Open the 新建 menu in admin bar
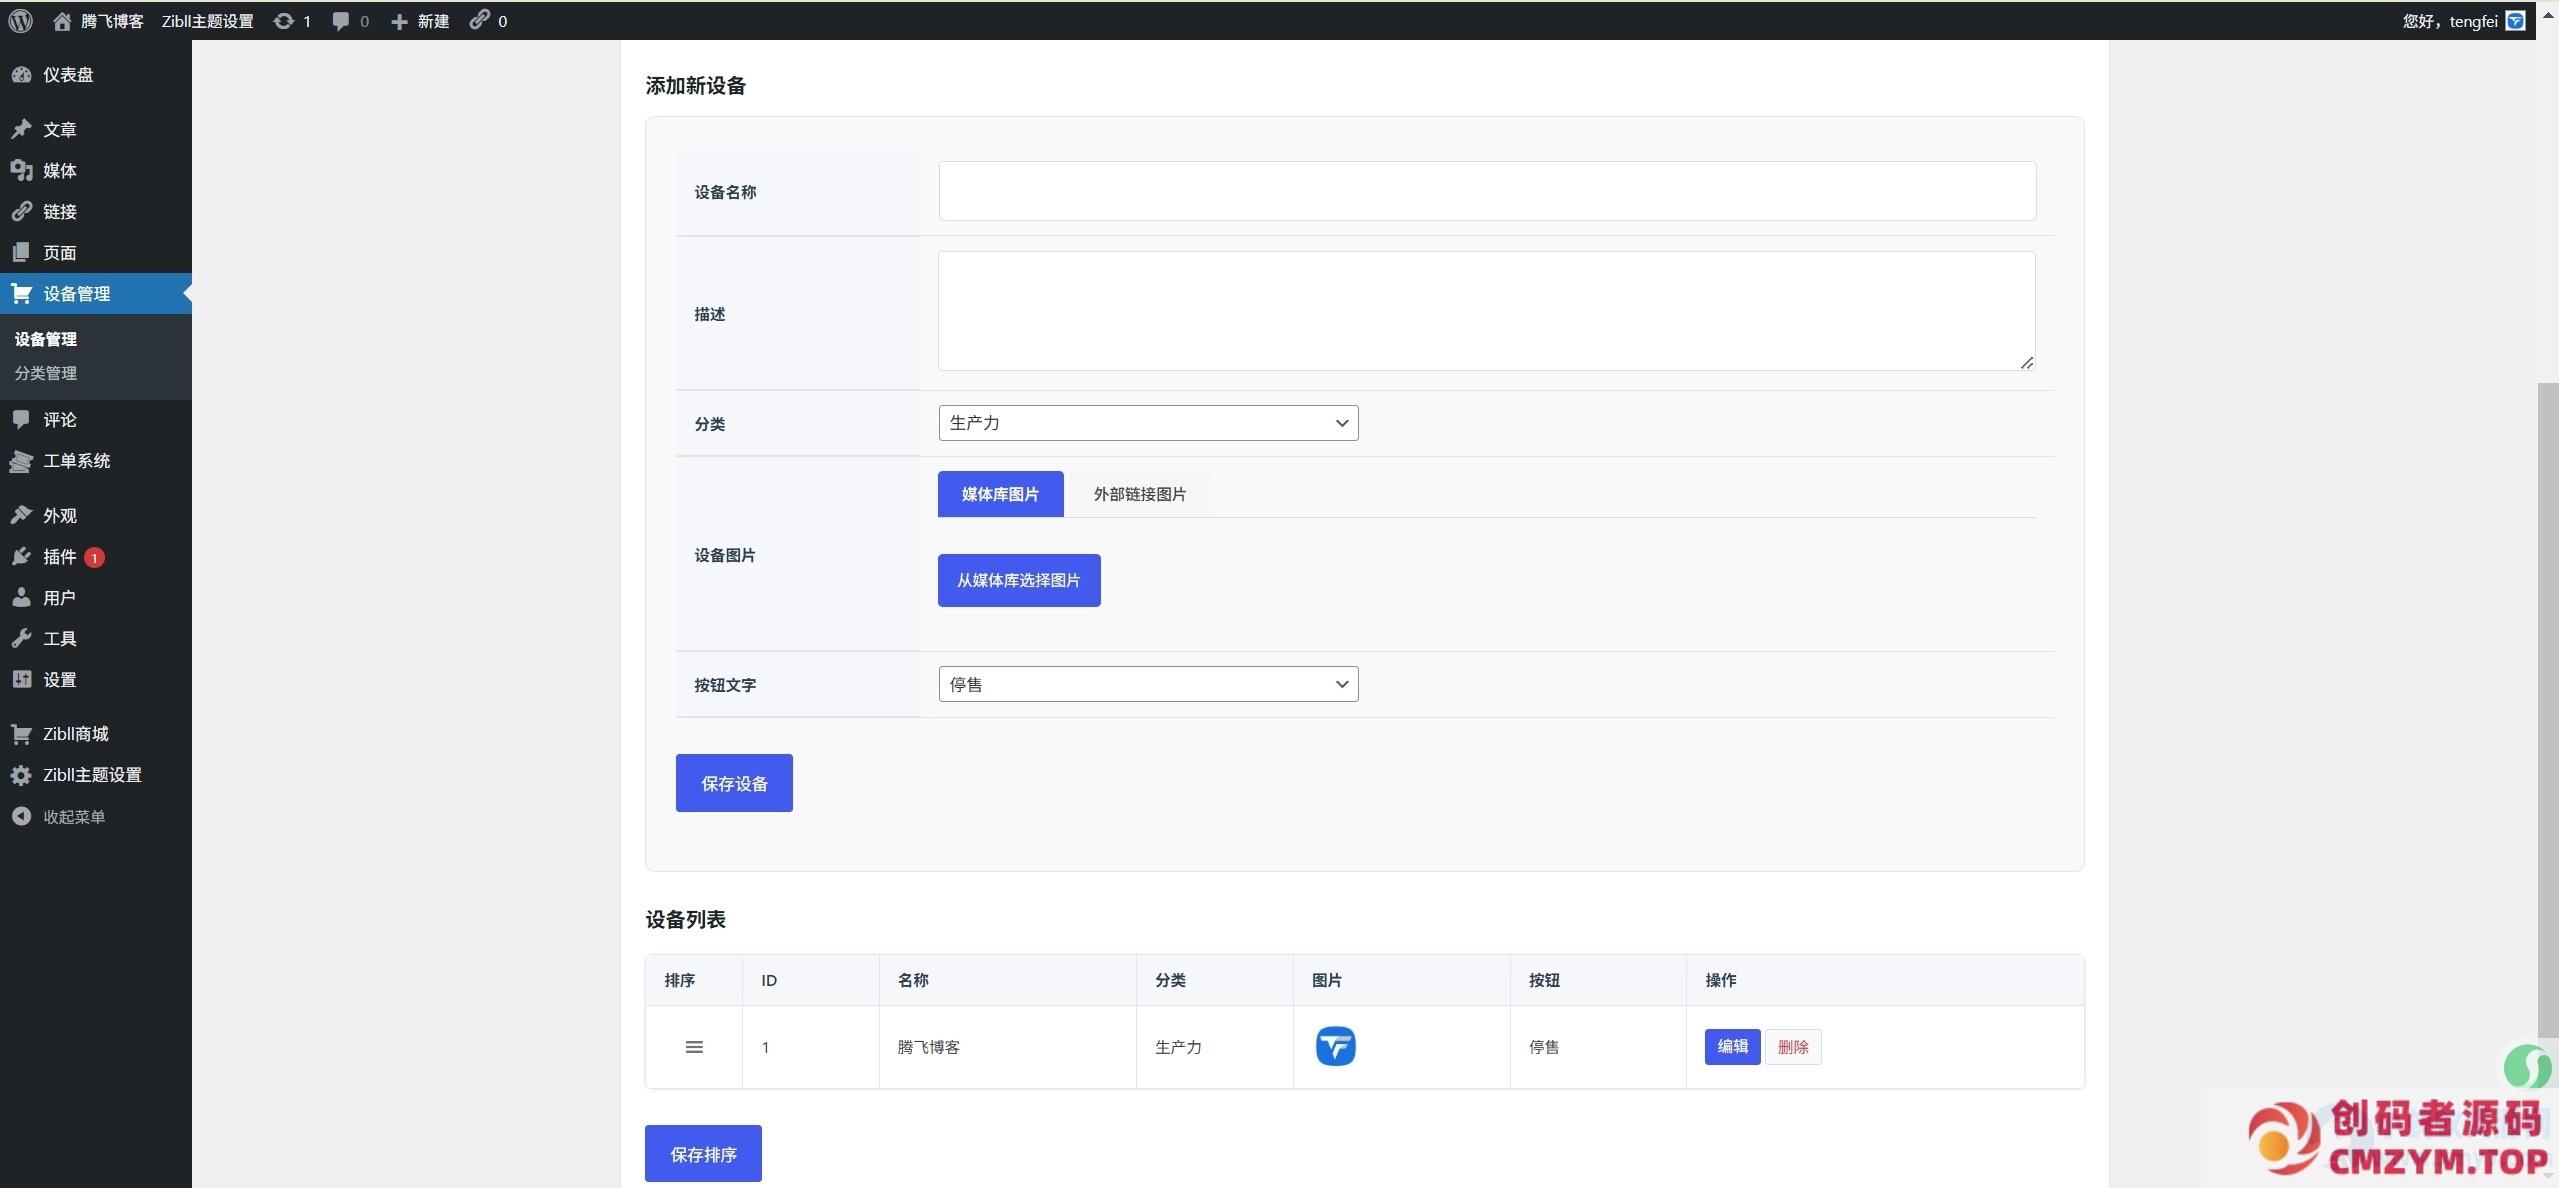Screen dimensions: 2559x1188 tap(420, 20)
